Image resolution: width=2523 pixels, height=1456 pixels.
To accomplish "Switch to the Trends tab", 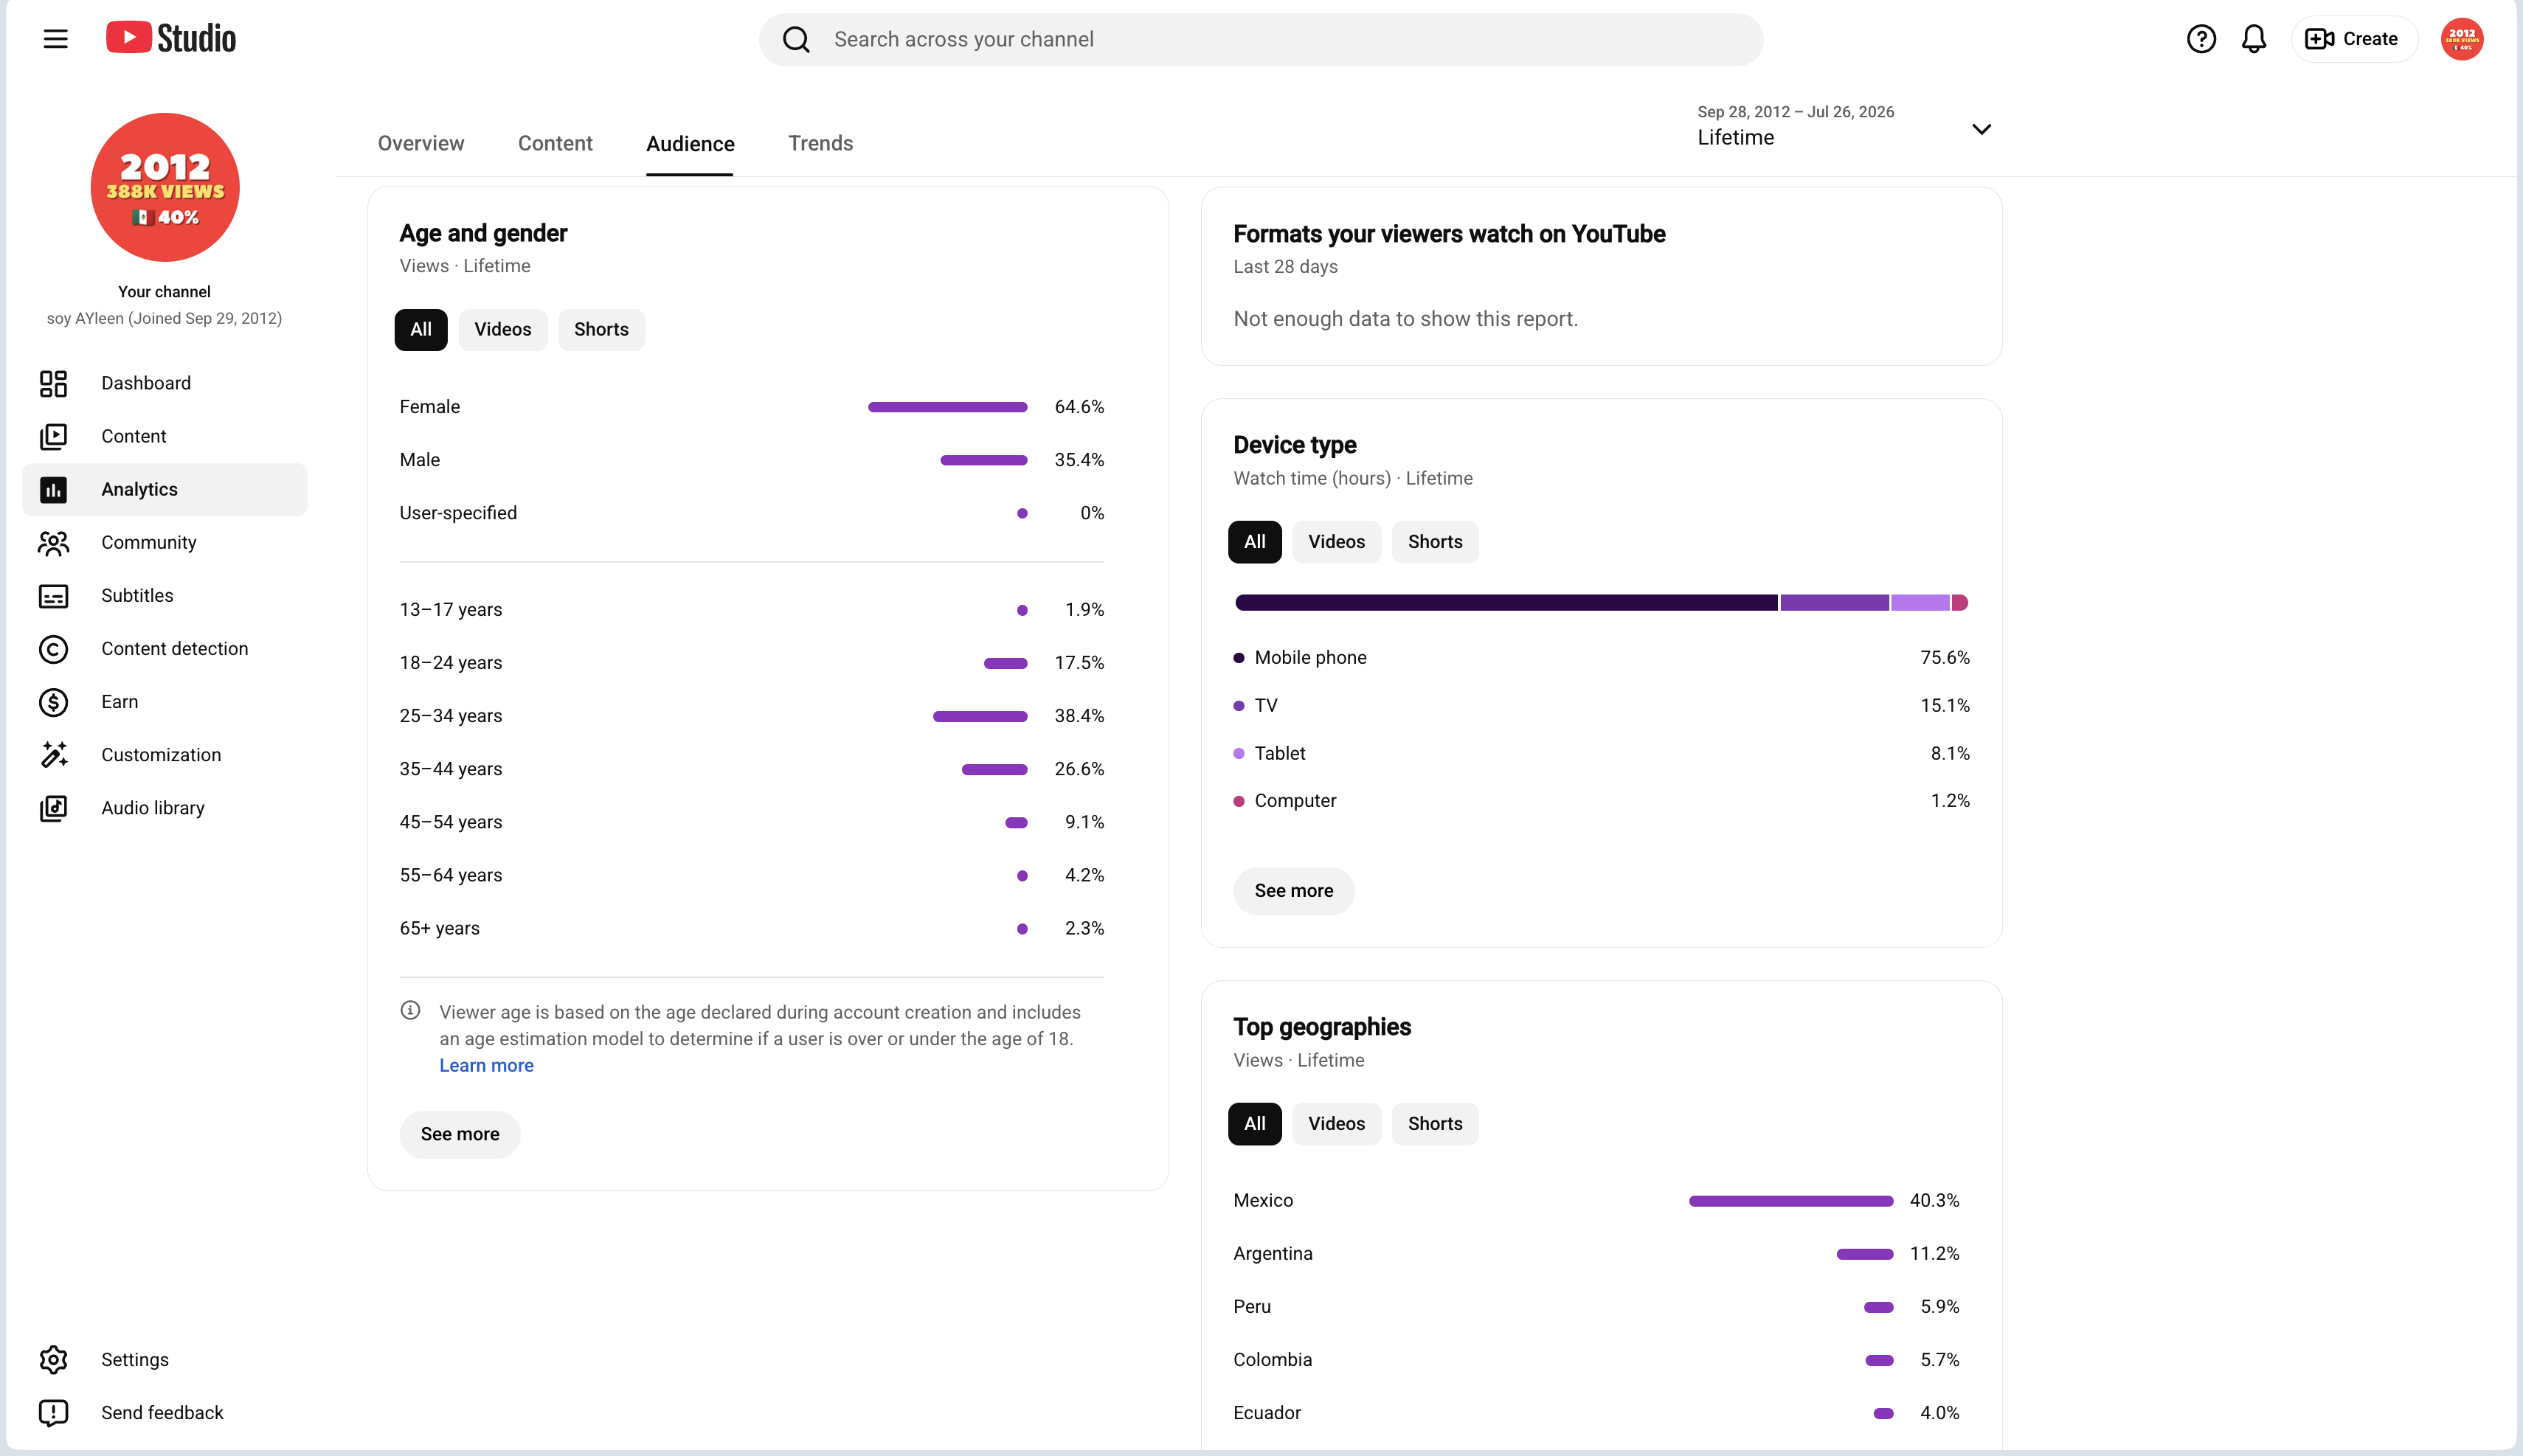I will tap(820, 143).
